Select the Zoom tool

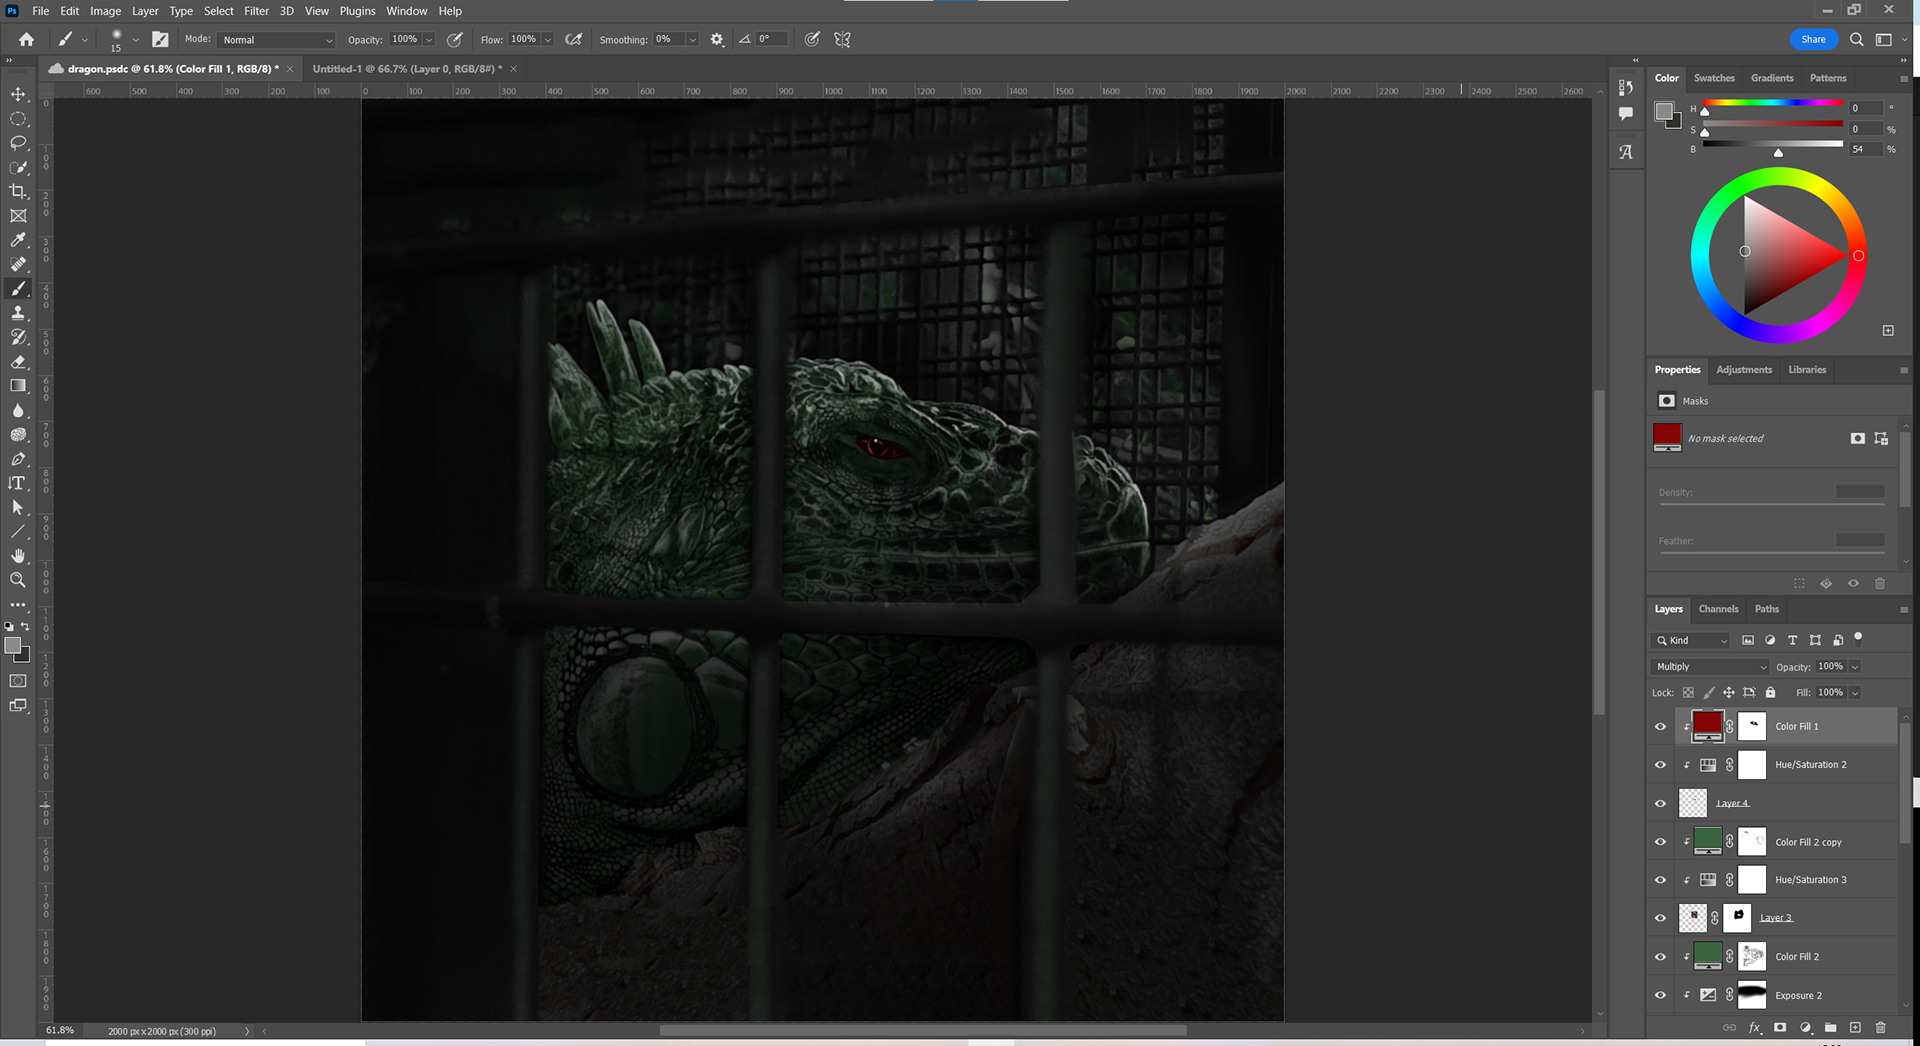18,580
